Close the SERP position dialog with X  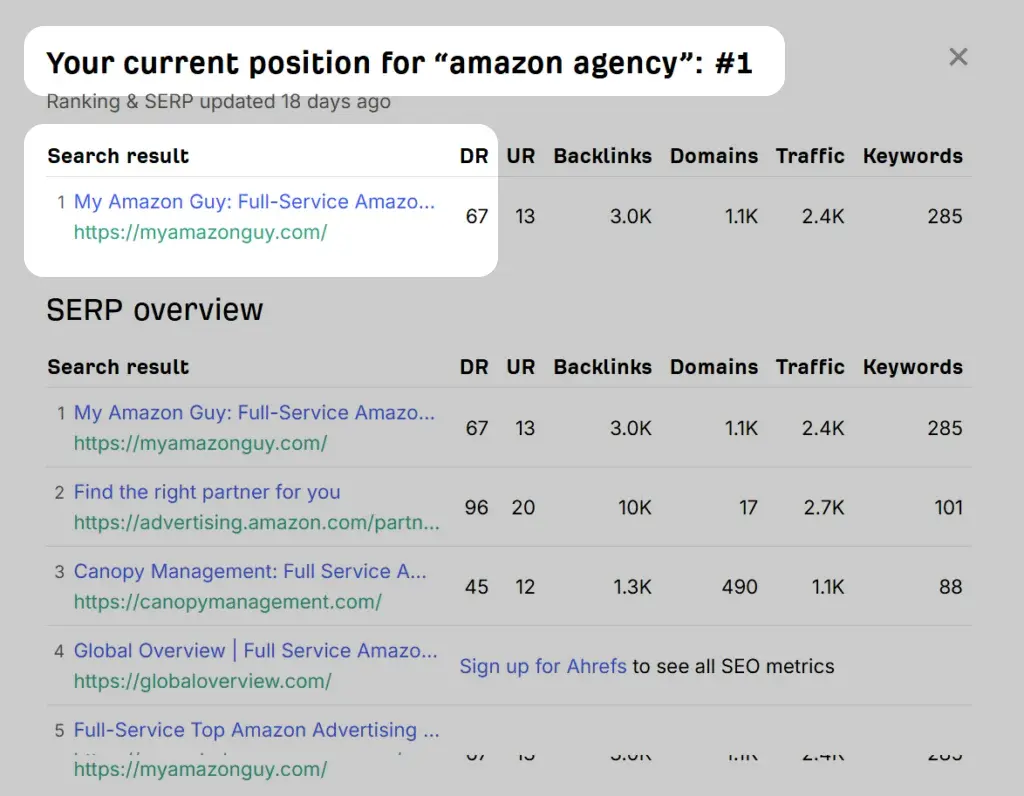click(958, 57)
